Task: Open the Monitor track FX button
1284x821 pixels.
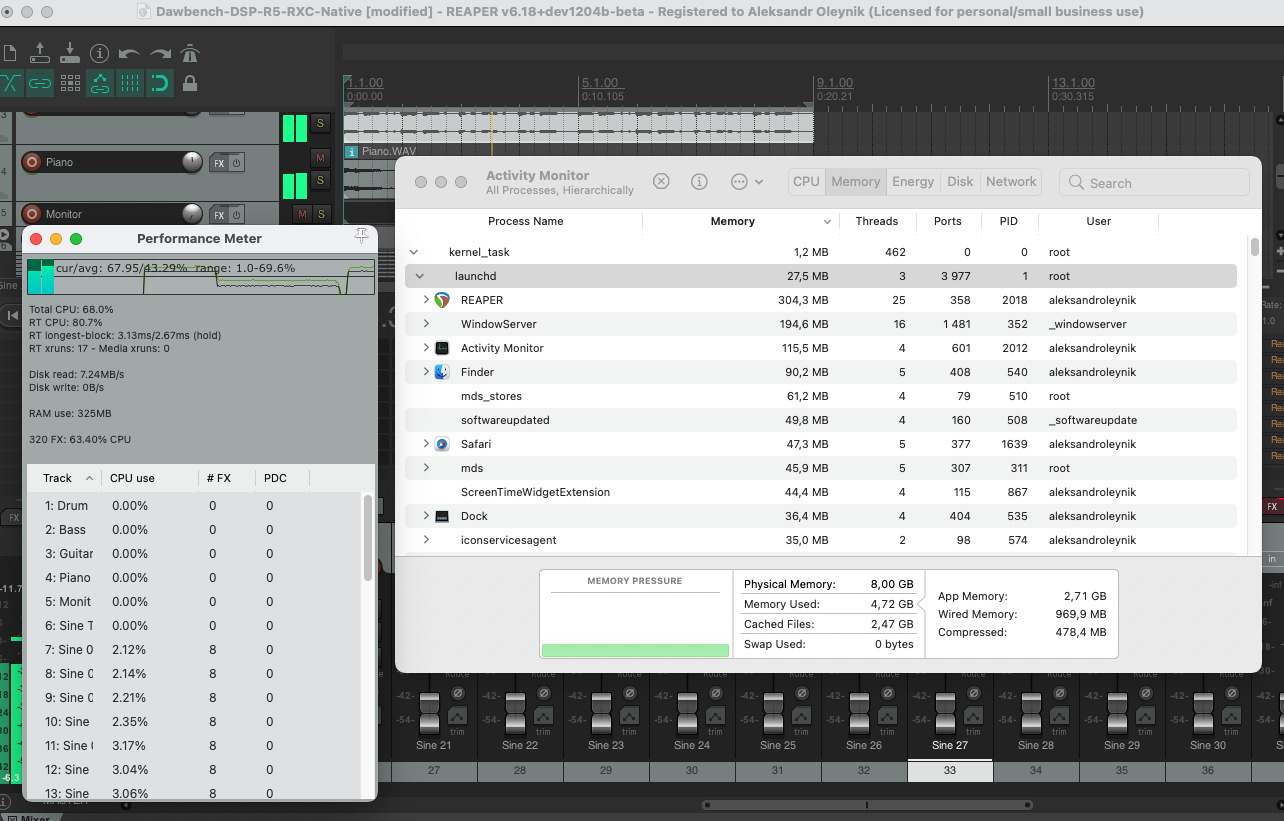Action: [x=219, y=214]
